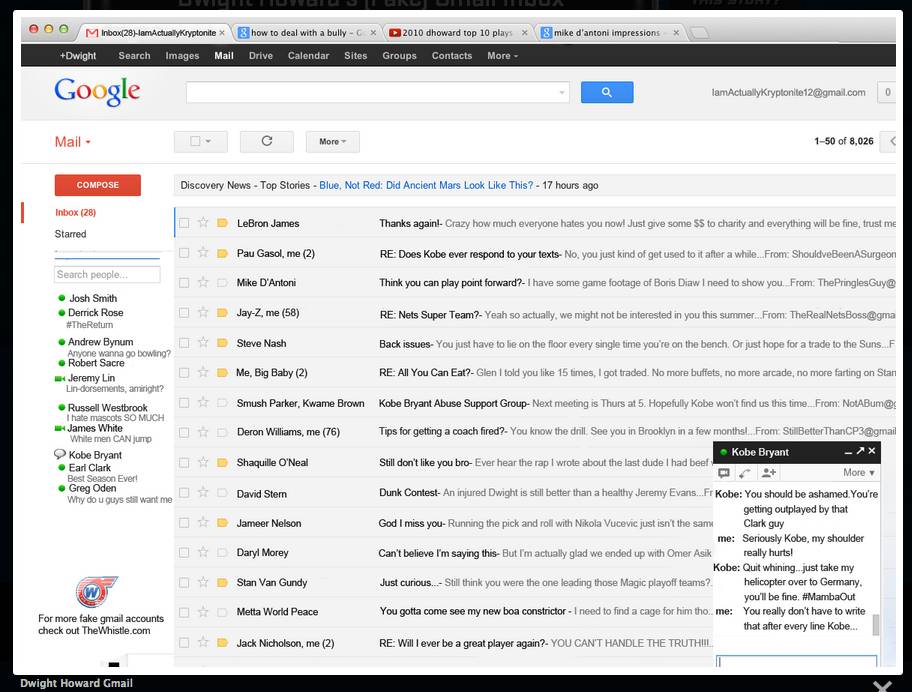Screen dimensions: 912x692
Task: Star the Steve Nash email
Action: click(x=203, y=342)
